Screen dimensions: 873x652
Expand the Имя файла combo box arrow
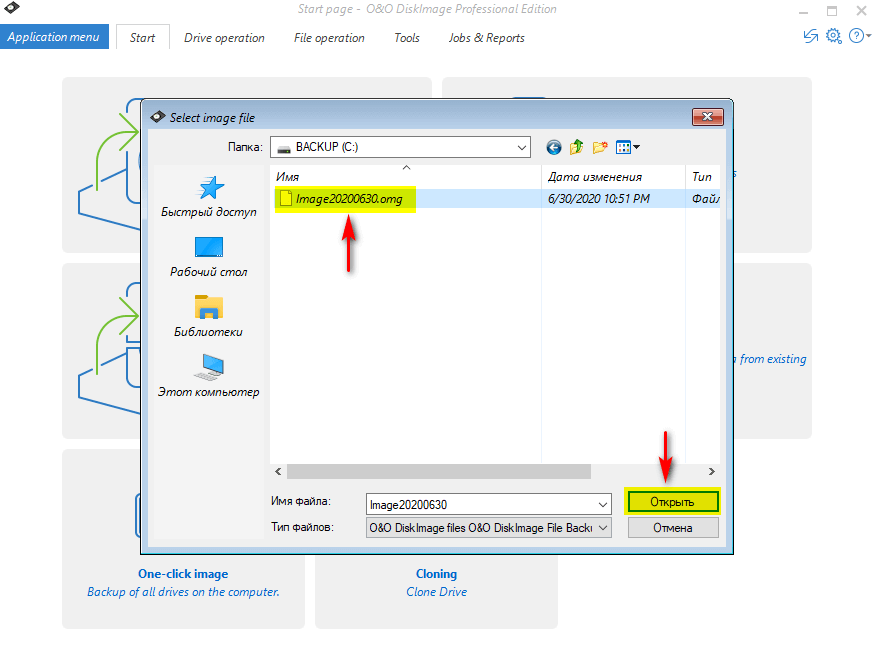[x=603, y=504]
